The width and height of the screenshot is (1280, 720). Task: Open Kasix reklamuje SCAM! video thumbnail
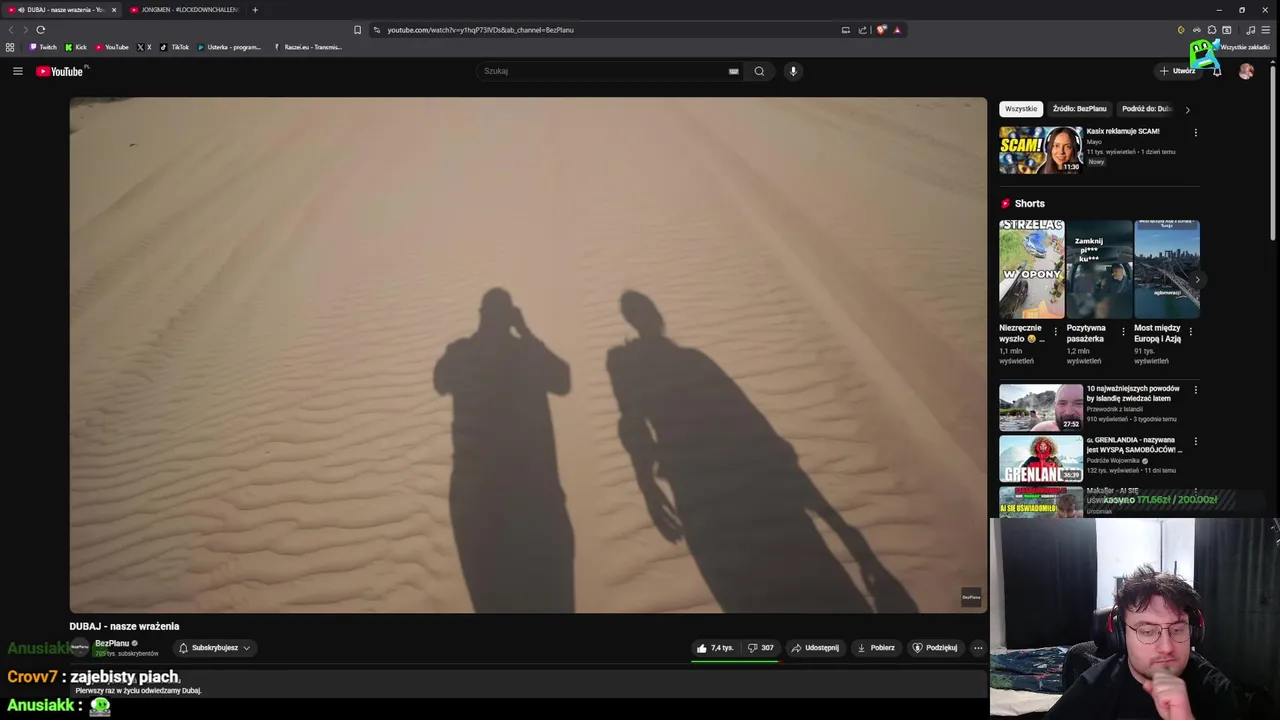click(1041, 150)
